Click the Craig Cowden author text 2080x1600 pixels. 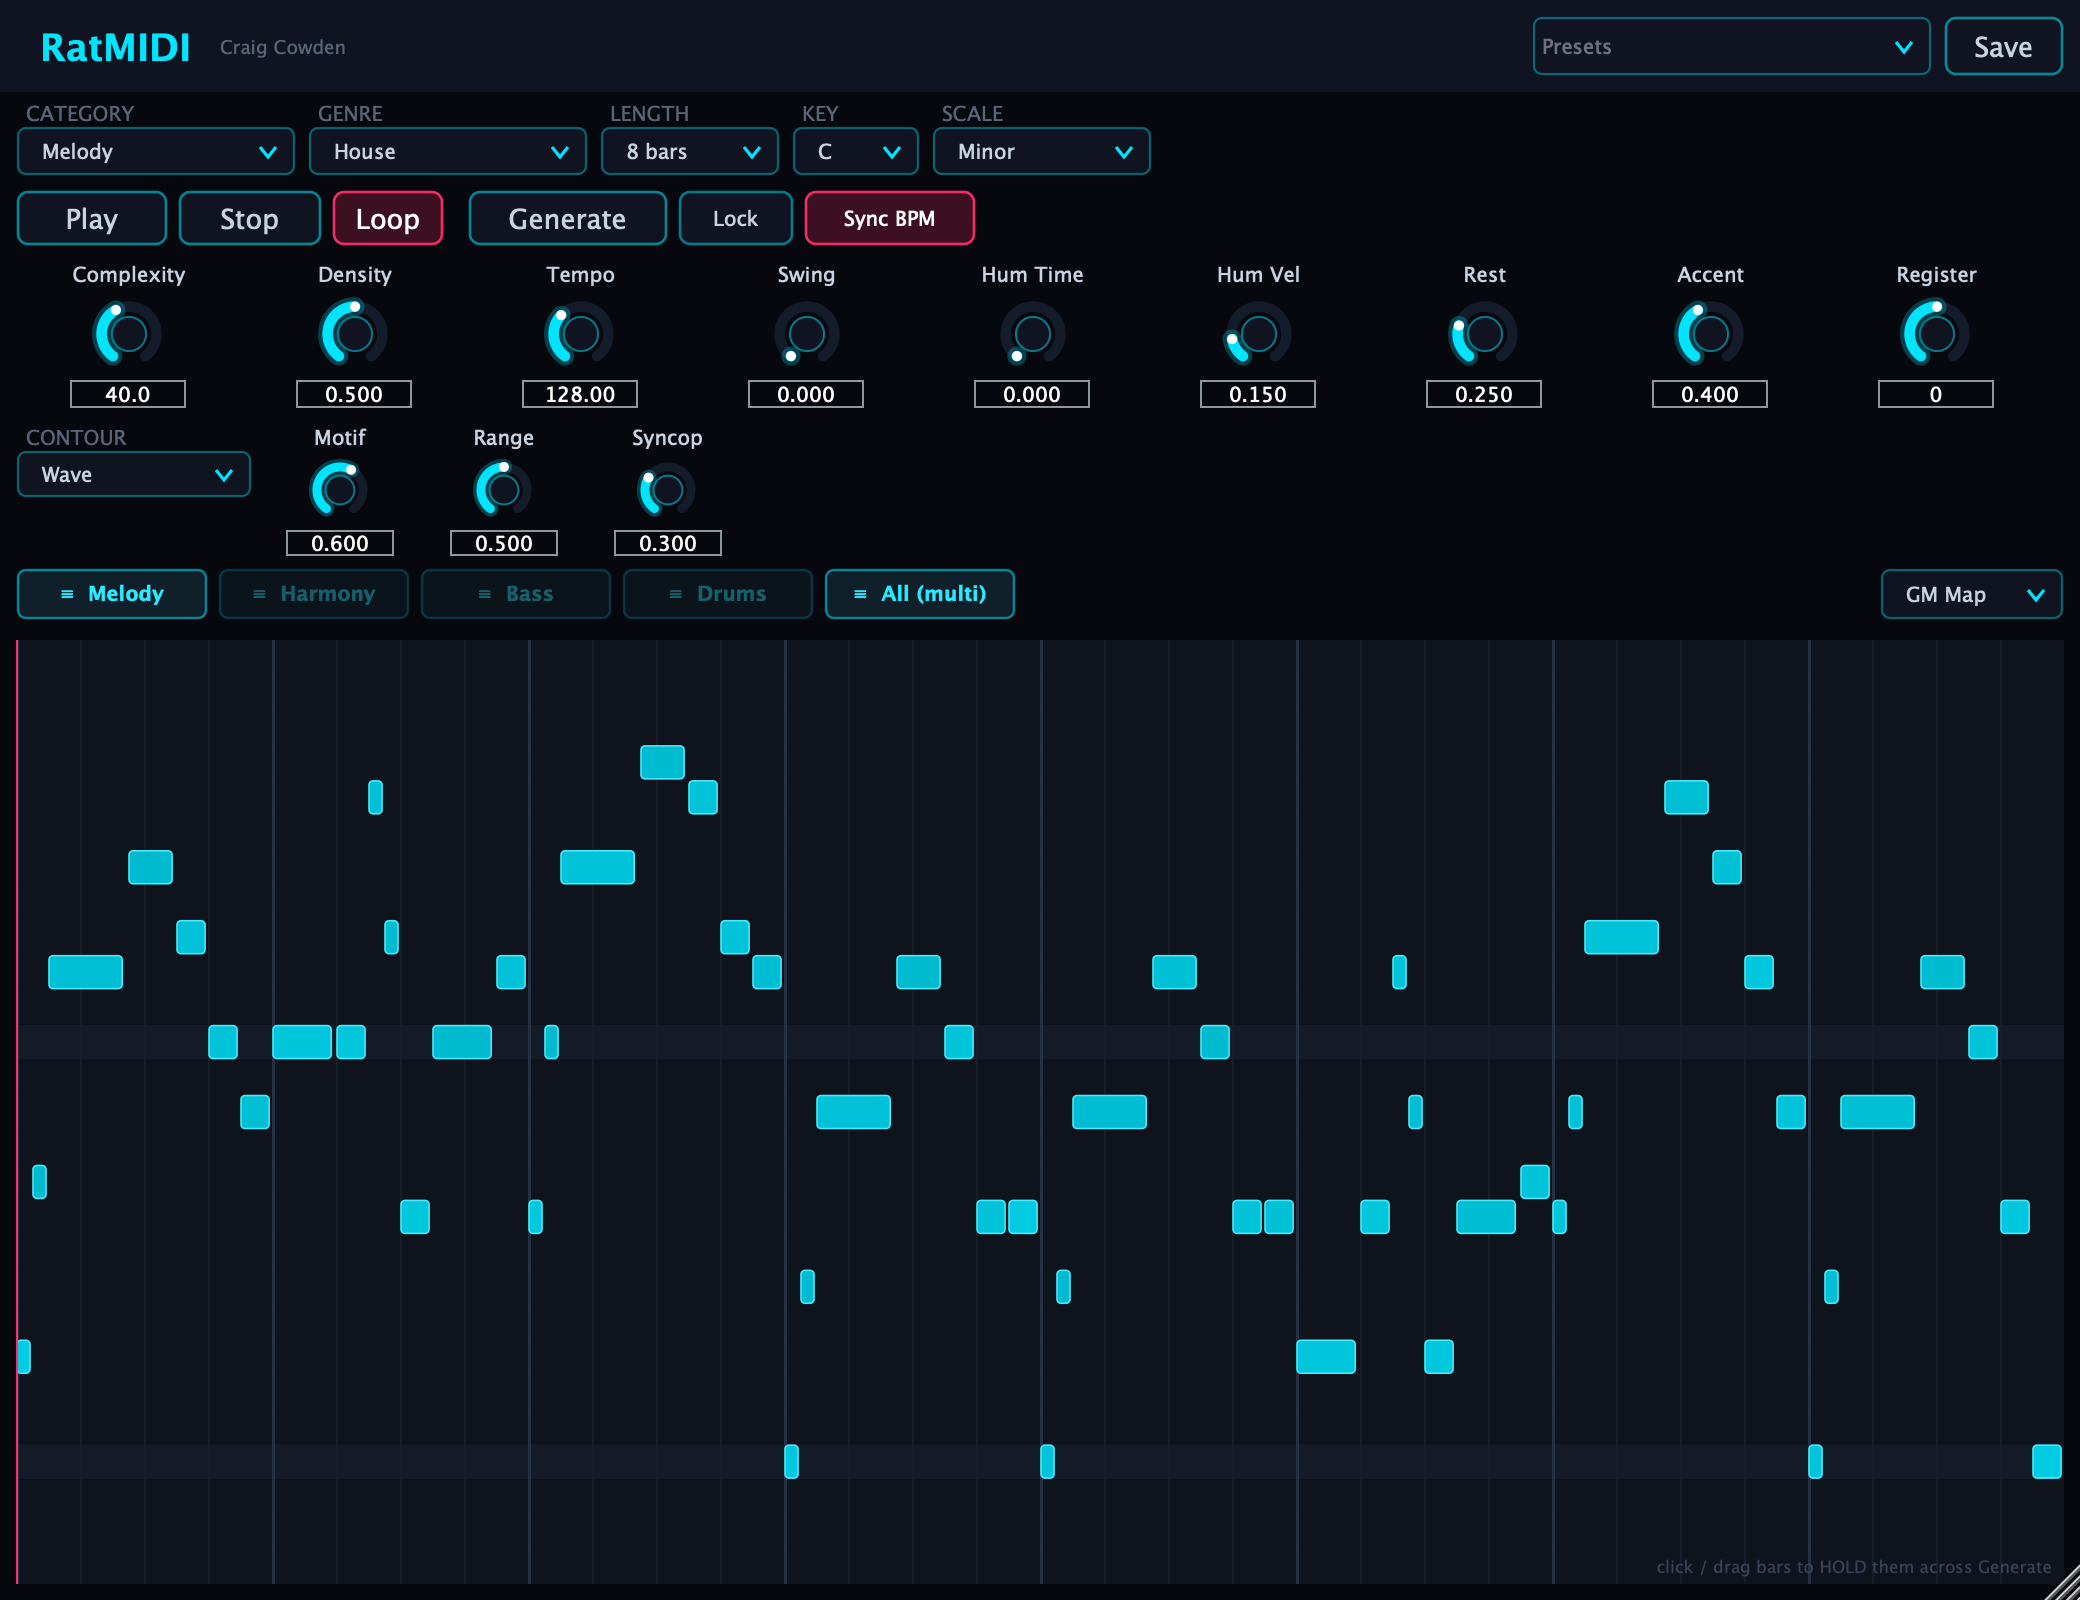(x=283, y=47)
